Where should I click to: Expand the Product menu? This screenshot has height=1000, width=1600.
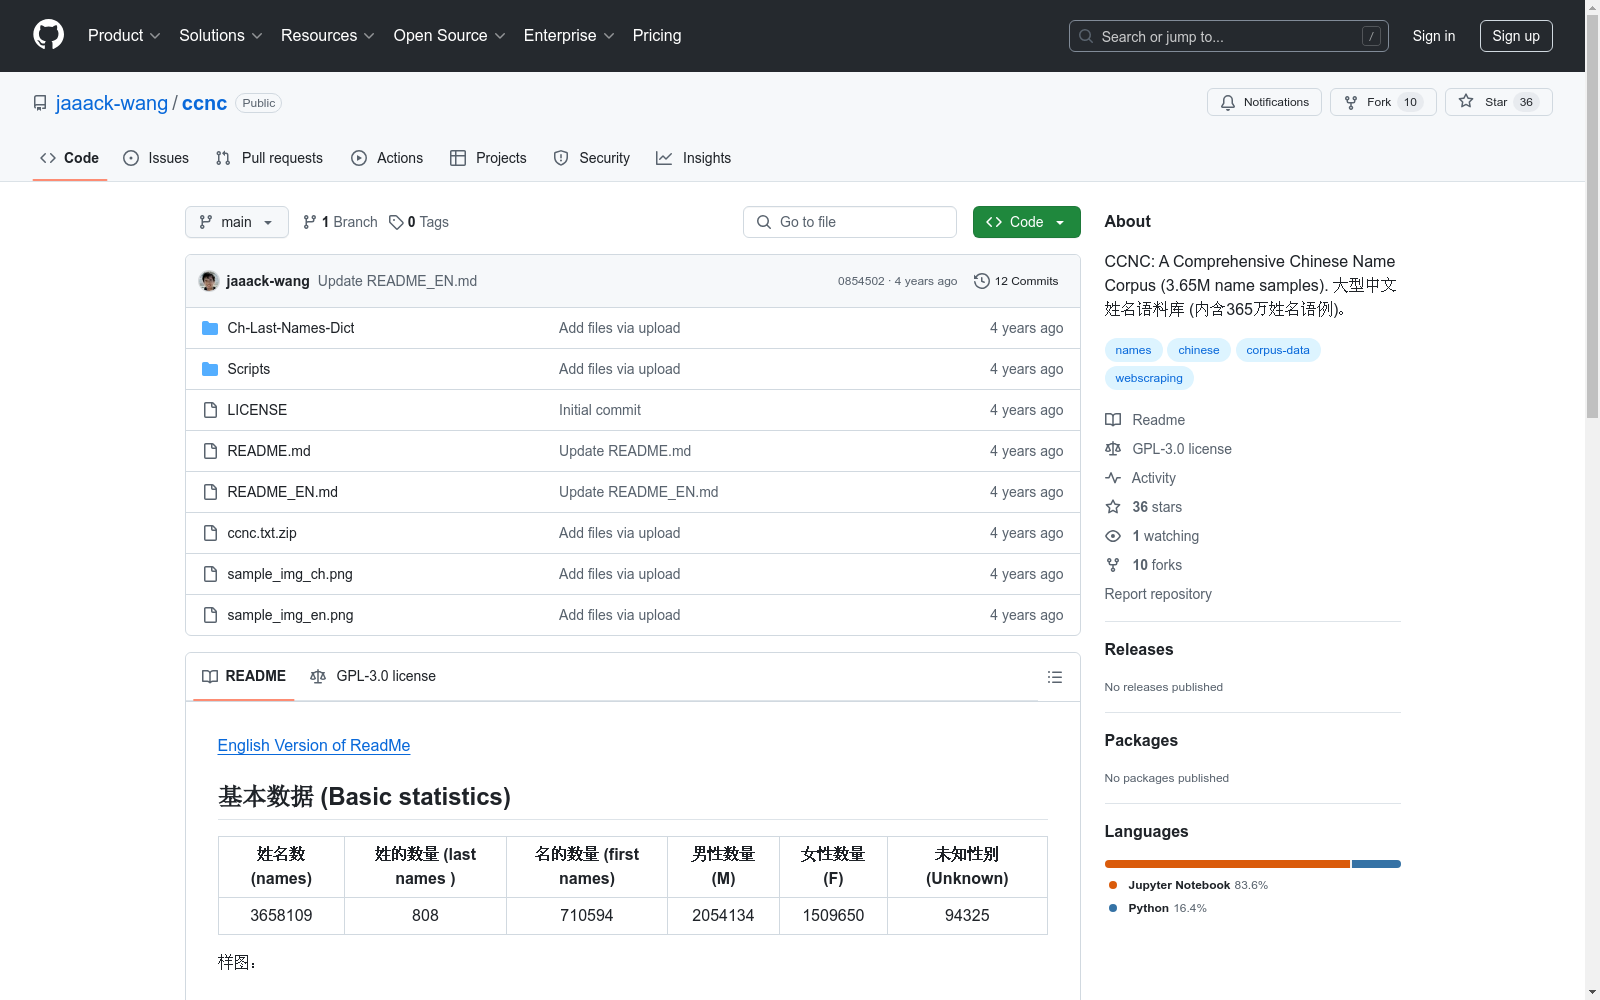click(x=124, y=36)
